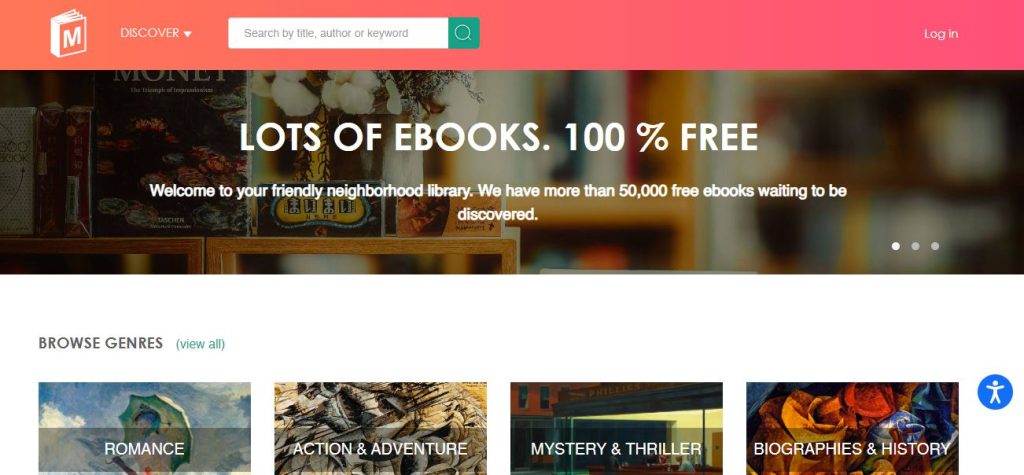Open the Biographies & History genre tile
This screenshot has width=1024, height=475.
(x=852, y=429)
